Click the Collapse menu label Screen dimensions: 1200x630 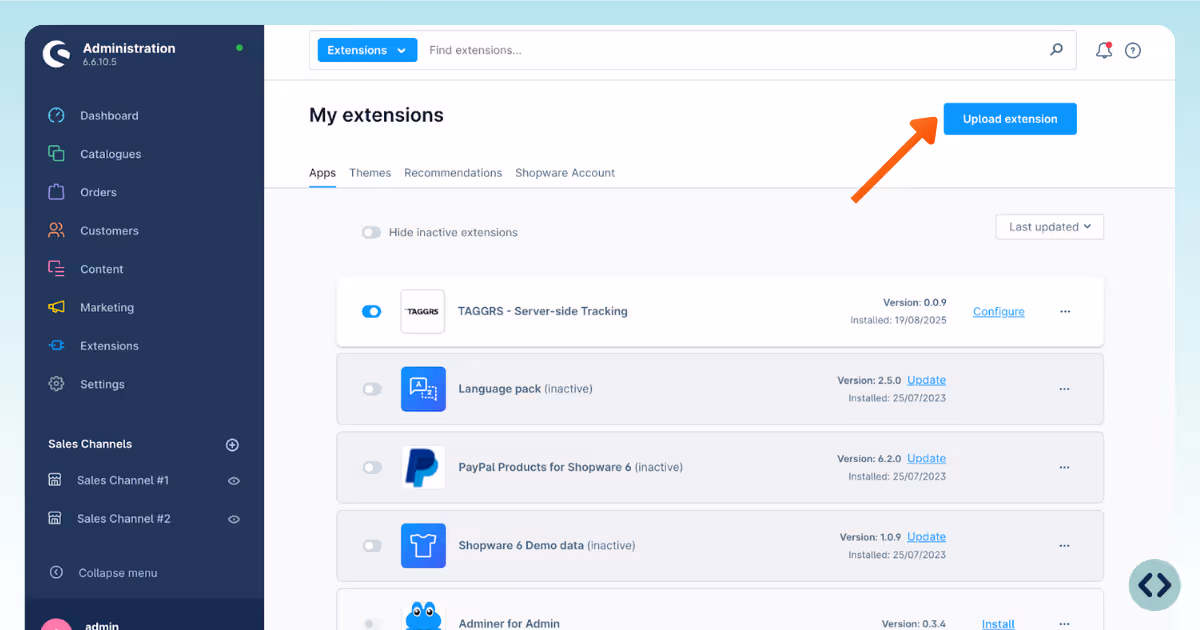tap(118, 573)
